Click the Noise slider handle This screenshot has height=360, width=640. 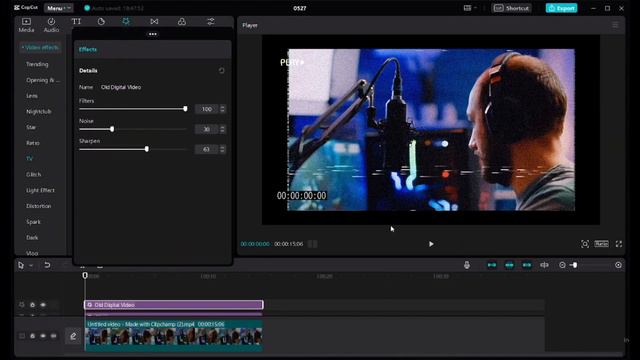coord(112,129)
